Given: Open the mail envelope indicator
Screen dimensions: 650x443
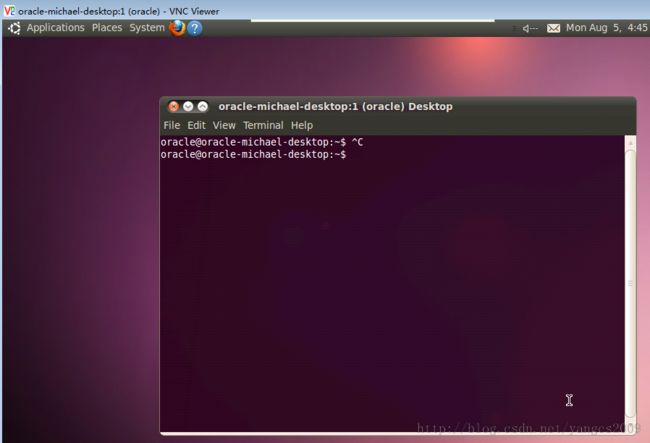Looking at the screenshot, I should (553, 28).
